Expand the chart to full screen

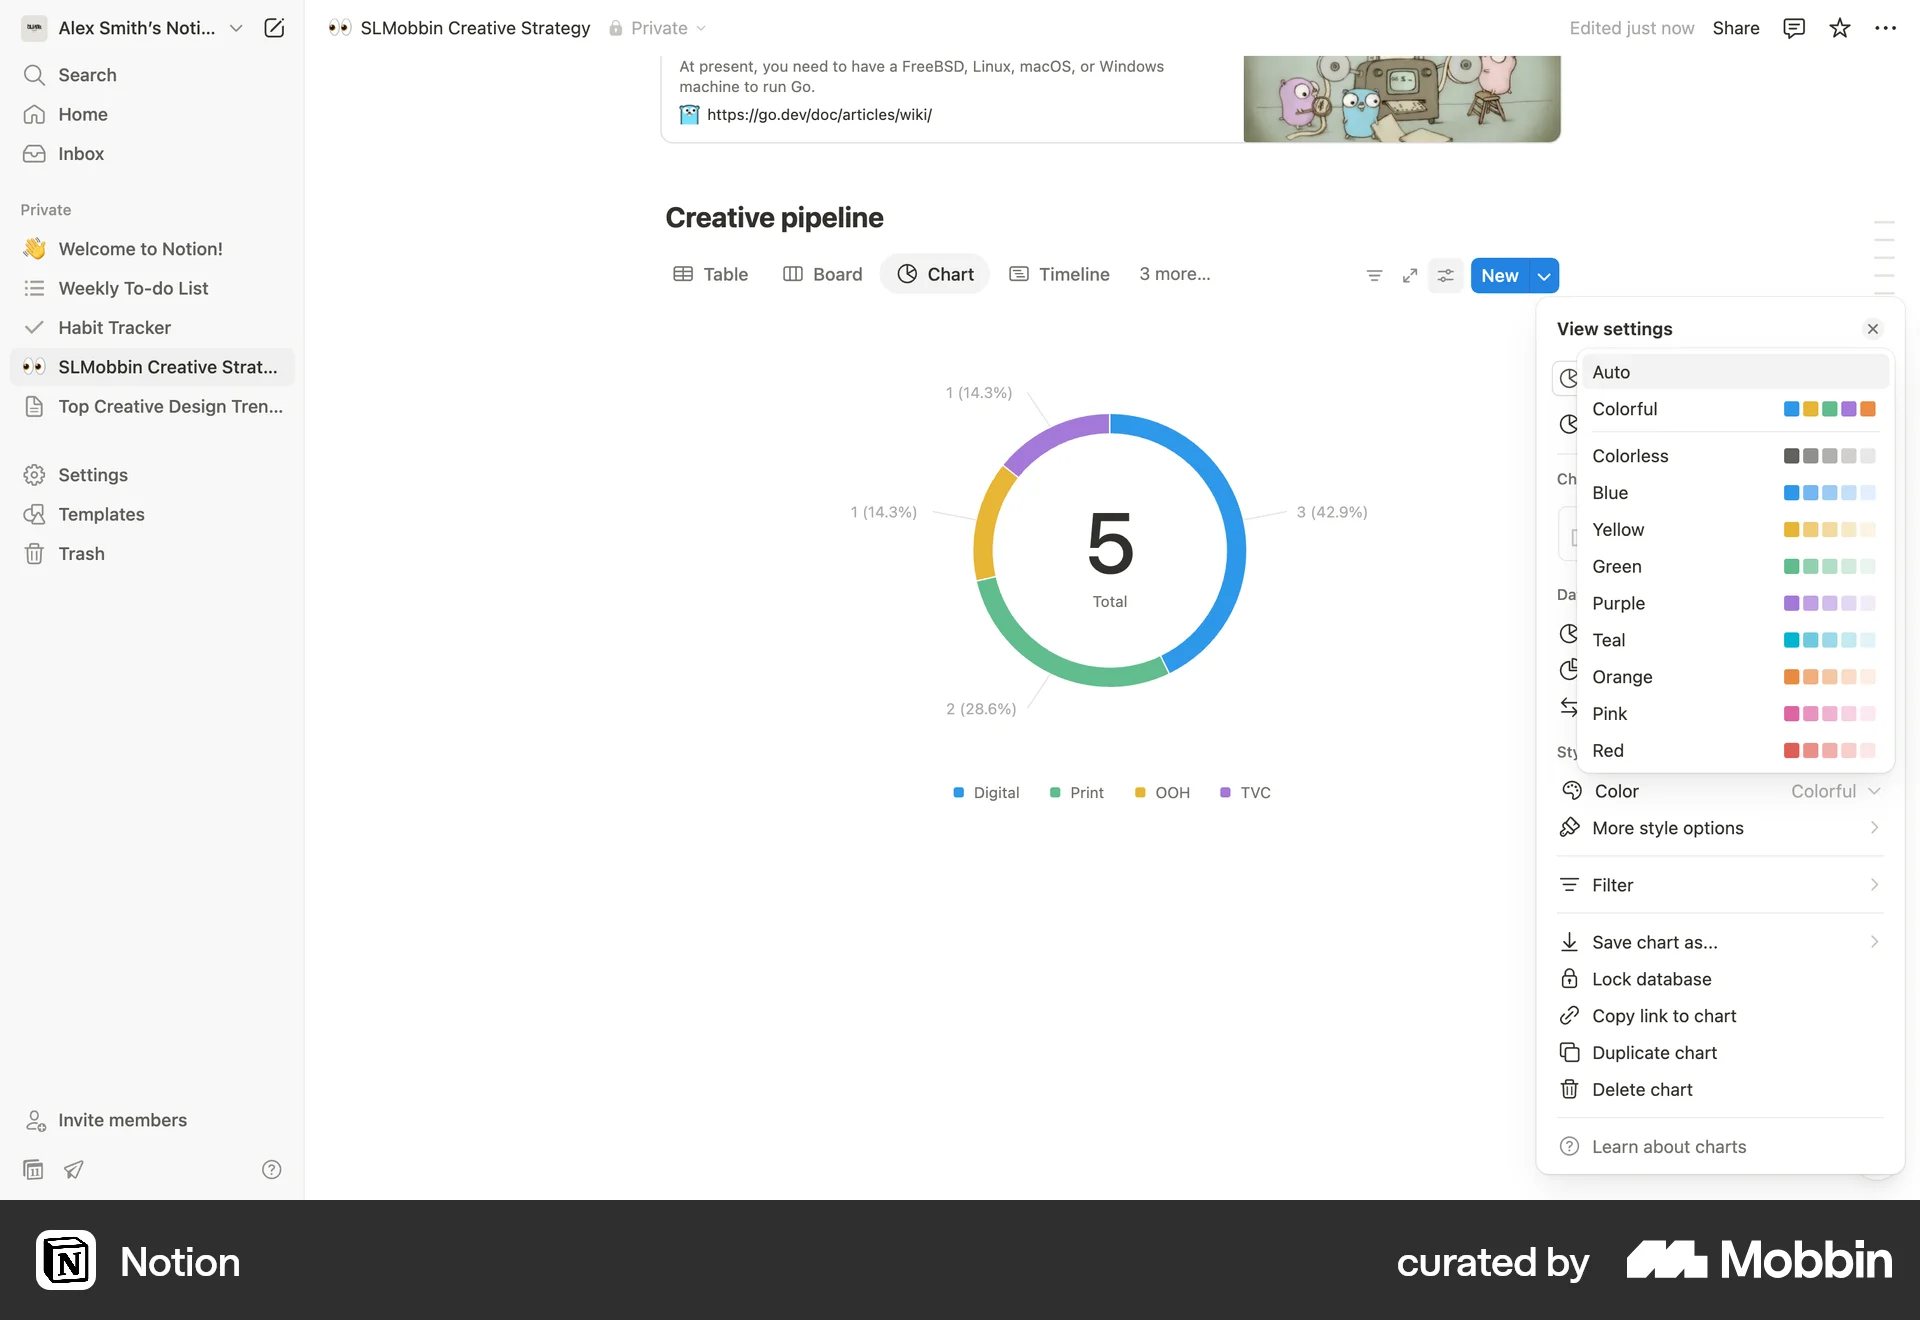pyautogui.click(x=1409, y=275)
